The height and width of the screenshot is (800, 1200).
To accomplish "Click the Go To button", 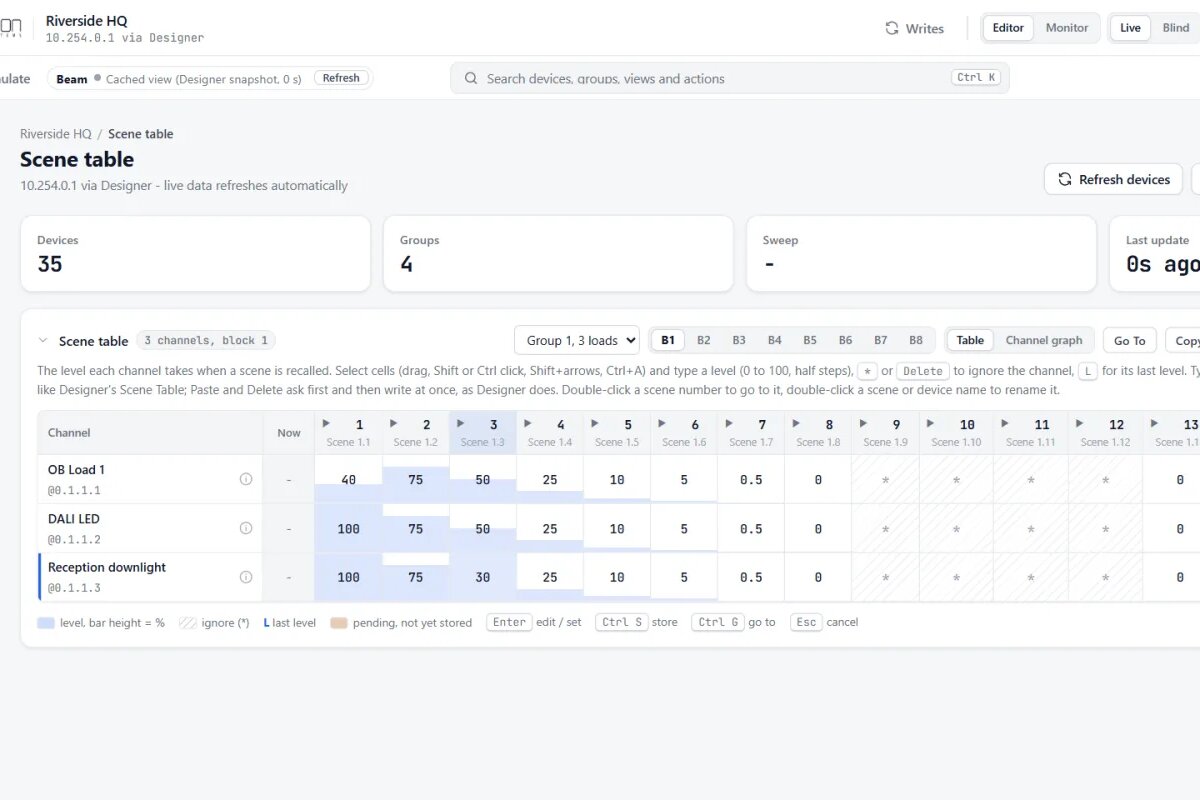I will click(x=1130, y=340).
